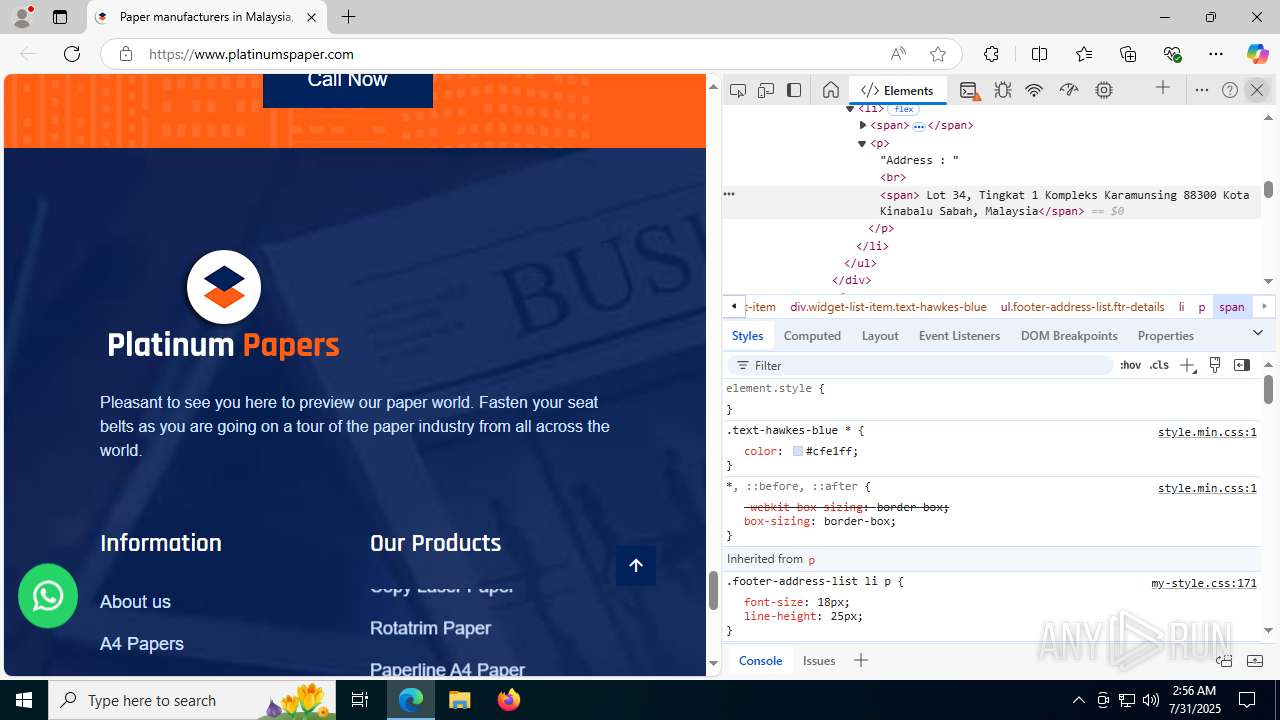
Task: Select the Console drawer tab
Action: [x=760, y=660]
